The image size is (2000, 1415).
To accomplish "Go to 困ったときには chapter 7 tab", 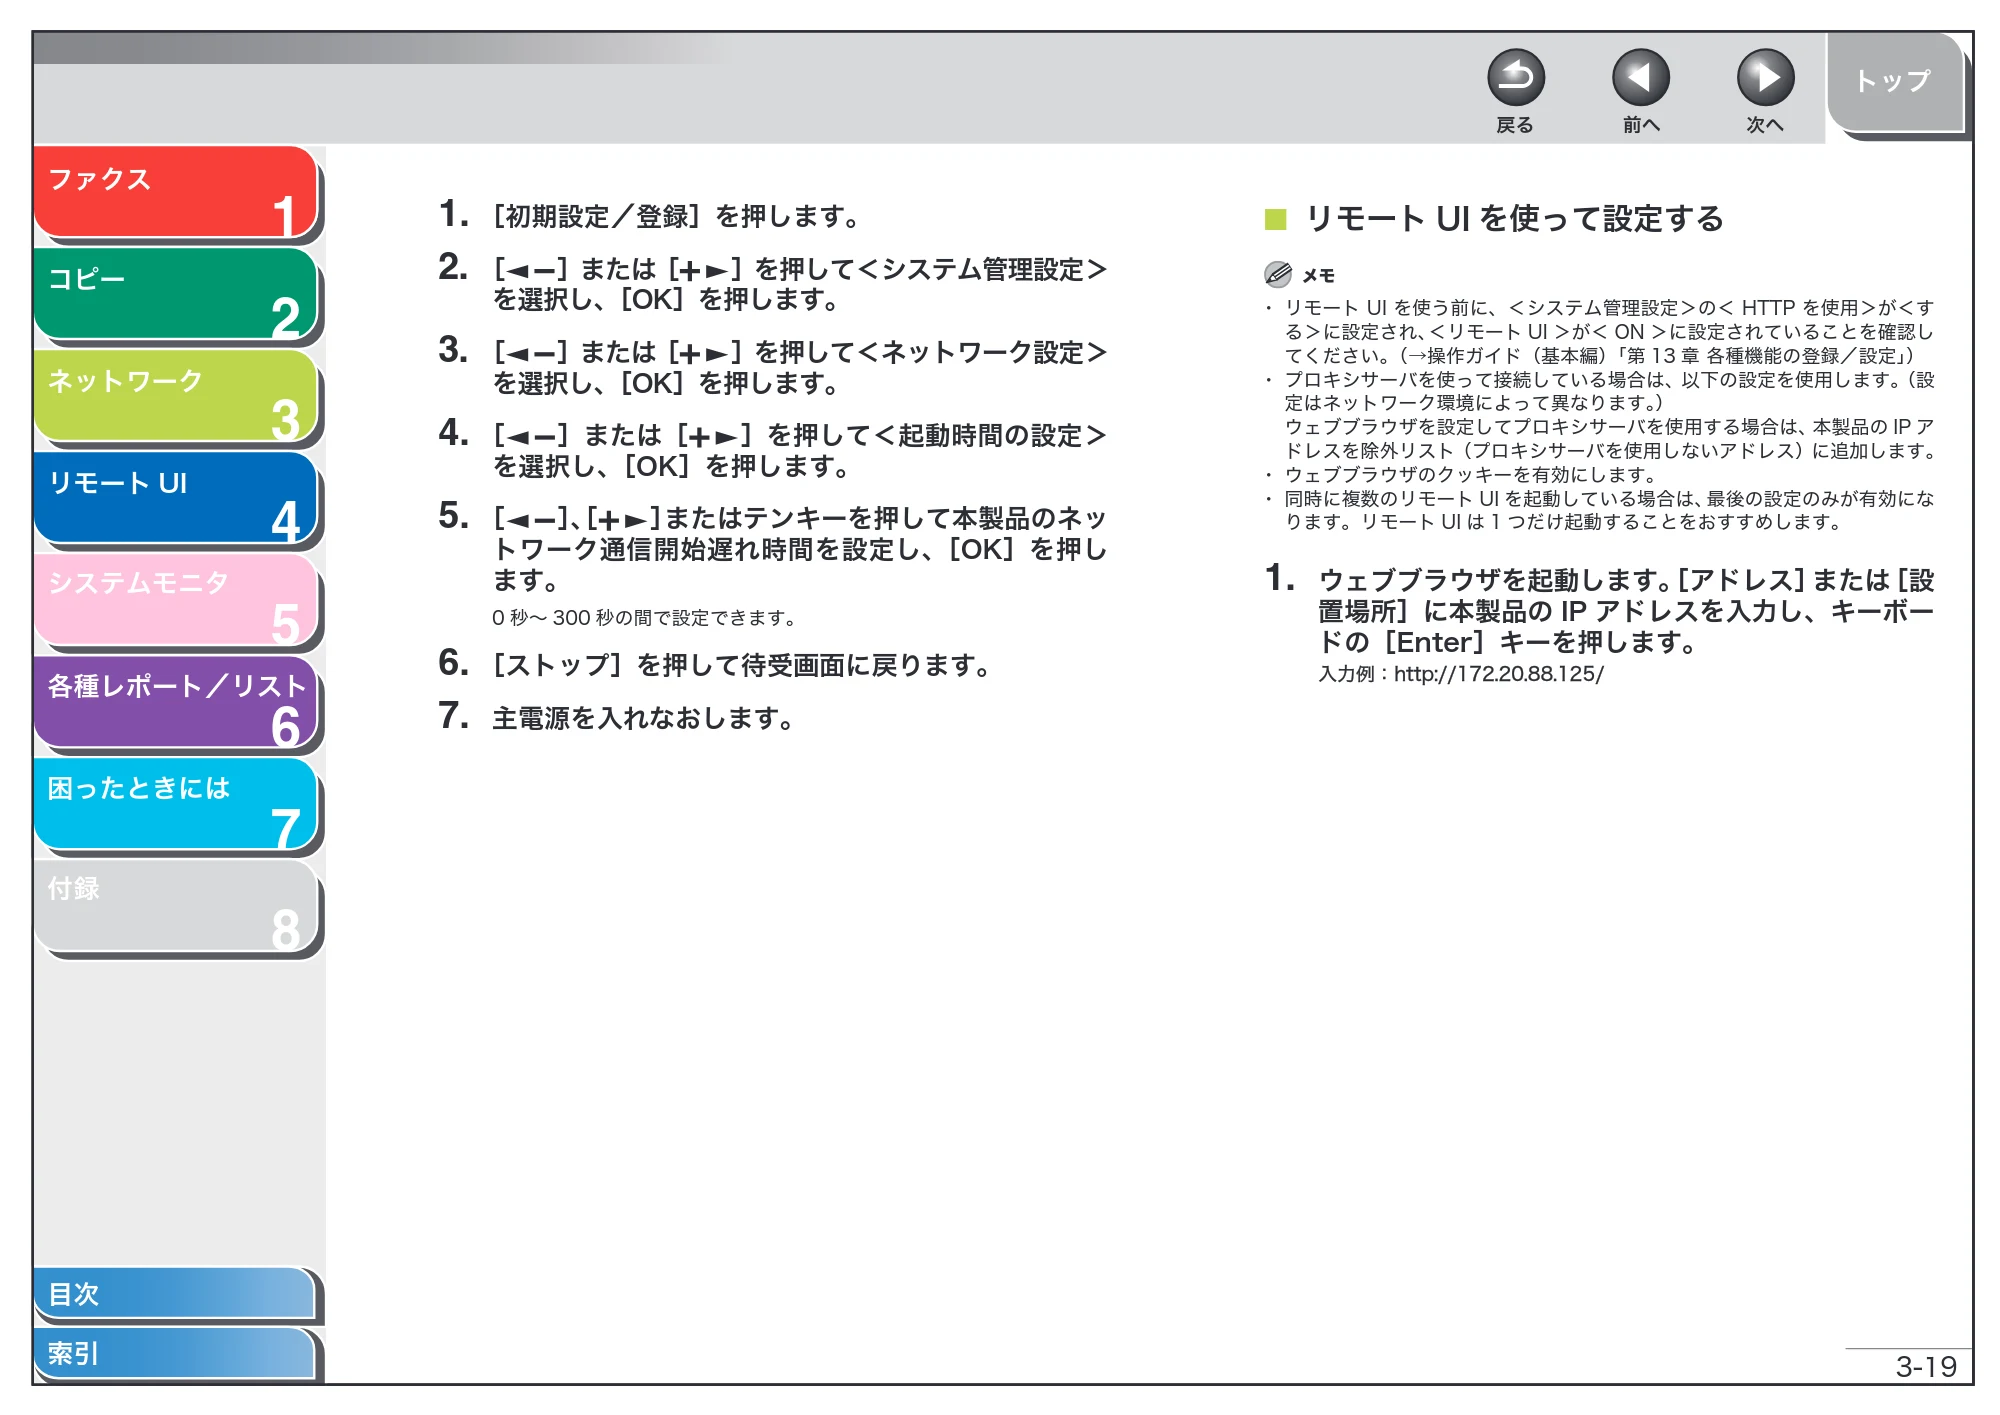I will [x=176, y=804].
